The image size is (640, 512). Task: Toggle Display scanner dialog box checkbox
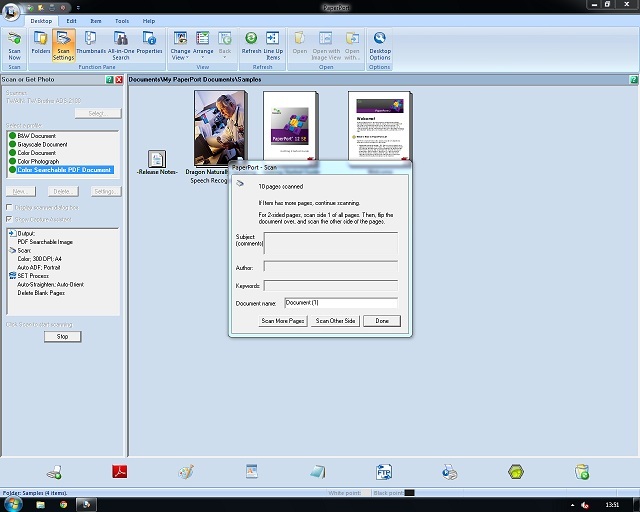coord(9,207)
